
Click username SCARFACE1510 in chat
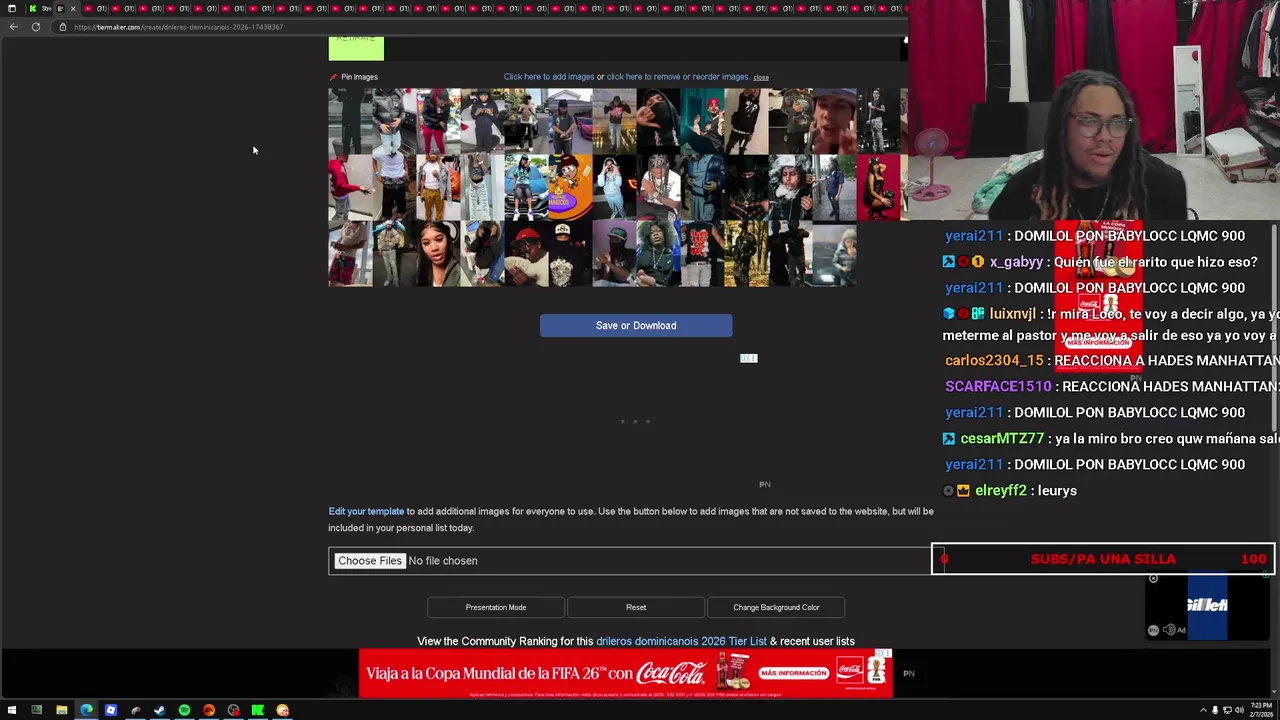tap(998, 386)
